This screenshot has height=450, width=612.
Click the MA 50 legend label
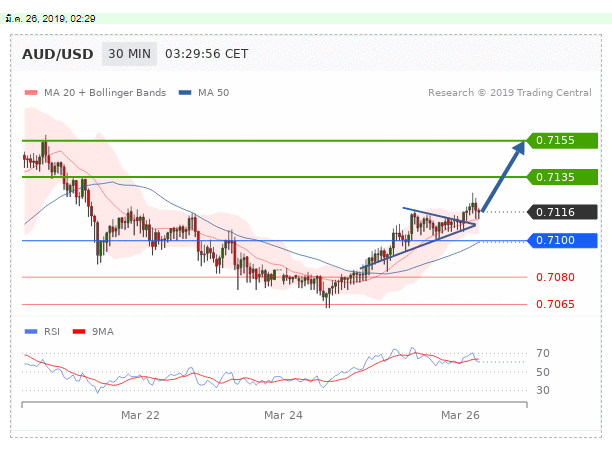click(213, 93)
